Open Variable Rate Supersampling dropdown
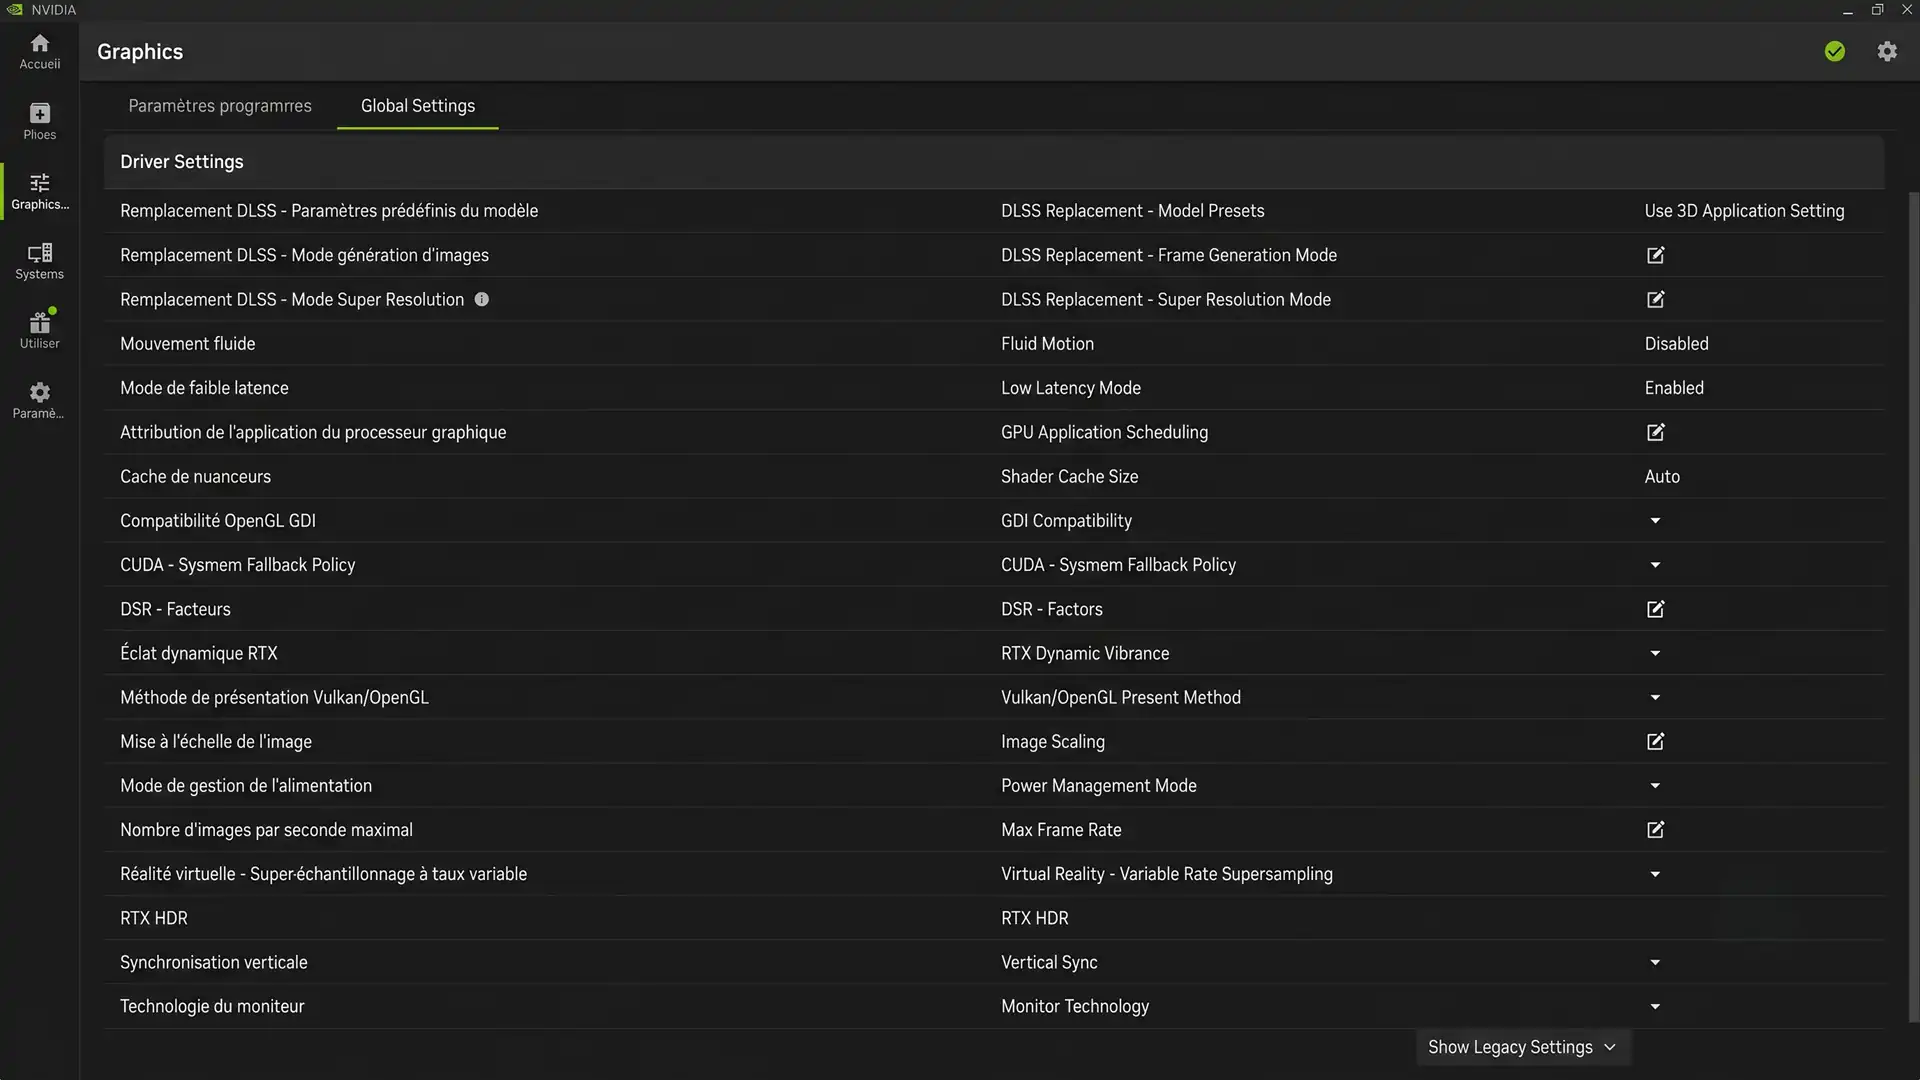1920x1080 pixels. pos(1655,874)
